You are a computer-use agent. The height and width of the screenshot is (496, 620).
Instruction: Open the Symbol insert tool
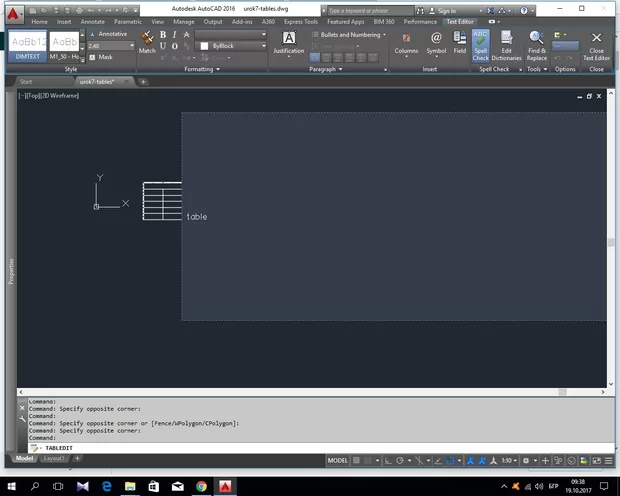[x=436, y=43]
